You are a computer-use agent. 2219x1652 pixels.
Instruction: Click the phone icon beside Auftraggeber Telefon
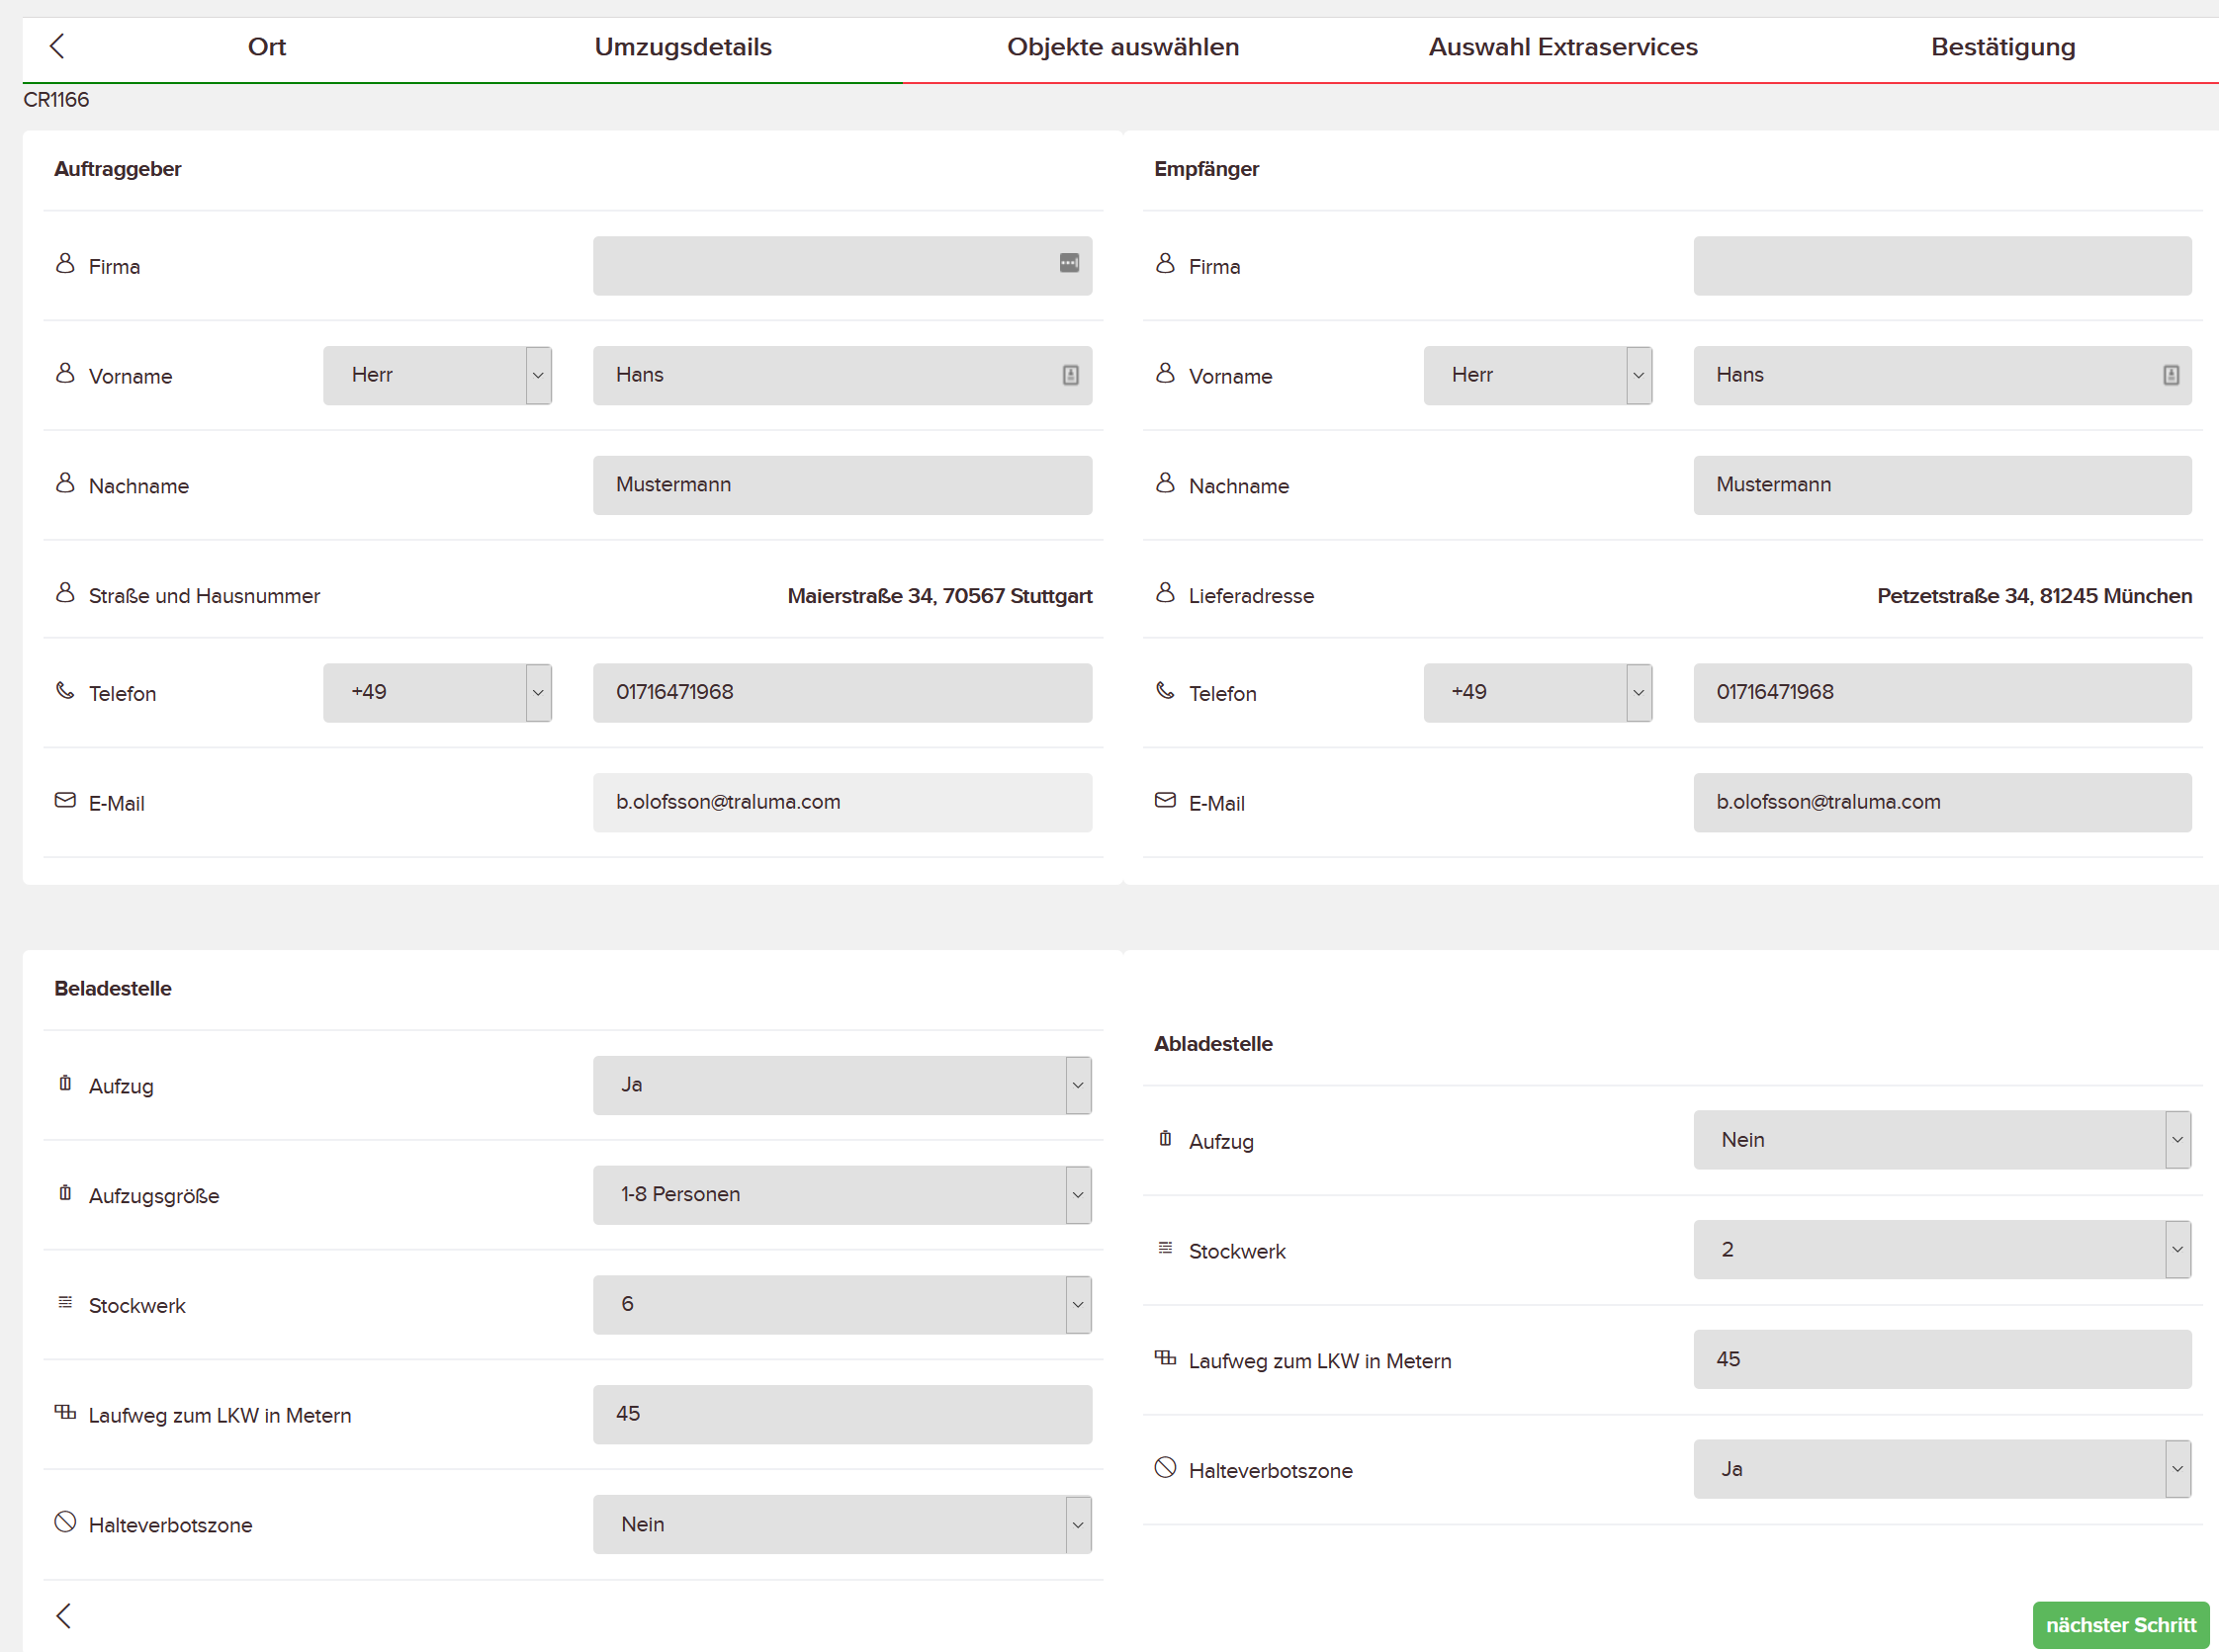[65, 691]
